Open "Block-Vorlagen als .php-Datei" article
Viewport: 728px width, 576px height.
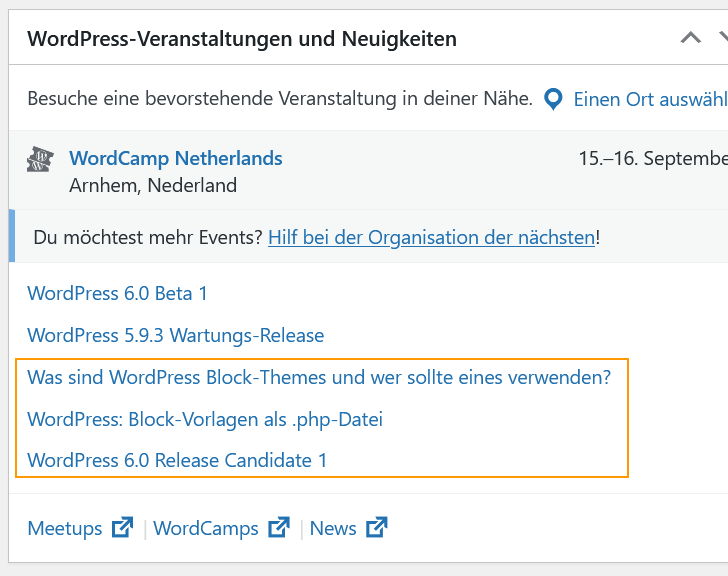coord(205,419)
